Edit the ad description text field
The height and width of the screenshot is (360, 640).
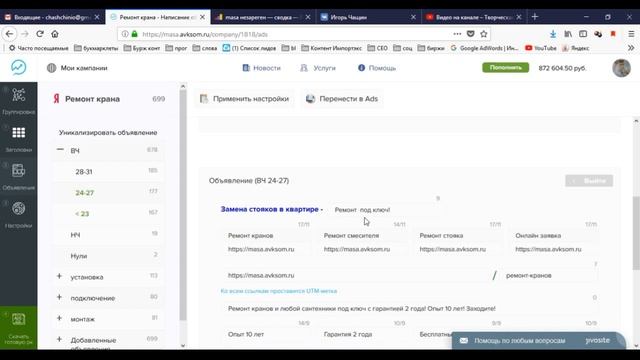tap(409, 309)
